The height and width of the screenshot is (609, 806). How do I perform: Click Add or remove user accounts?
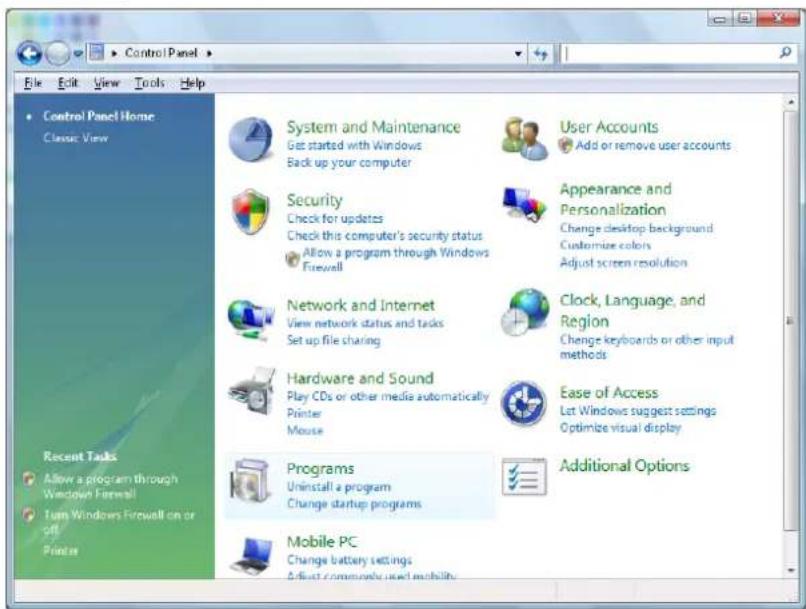(653, 145)
